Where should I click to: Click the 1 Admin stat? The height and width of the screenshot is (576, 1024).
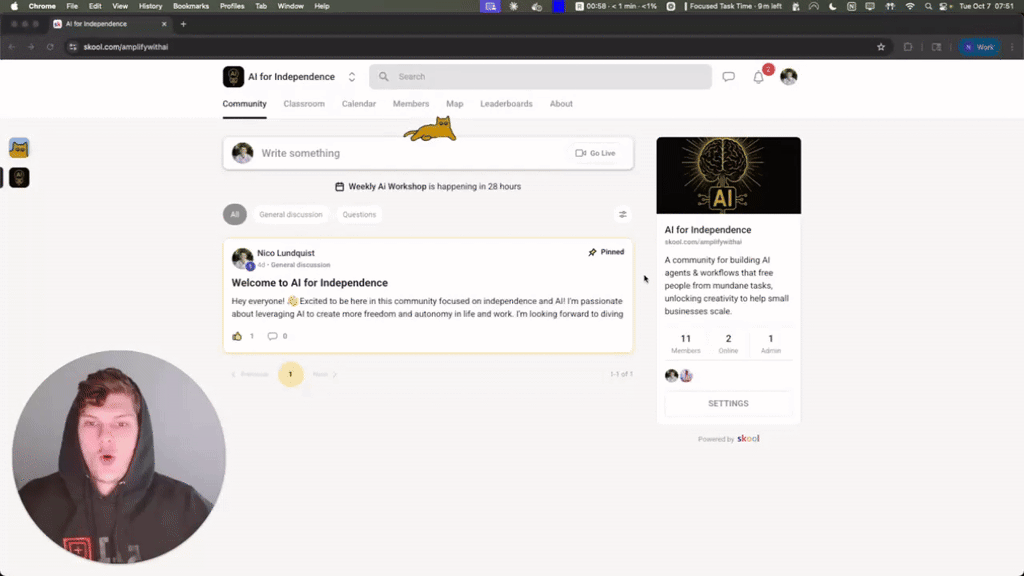(x=771, y=344)
